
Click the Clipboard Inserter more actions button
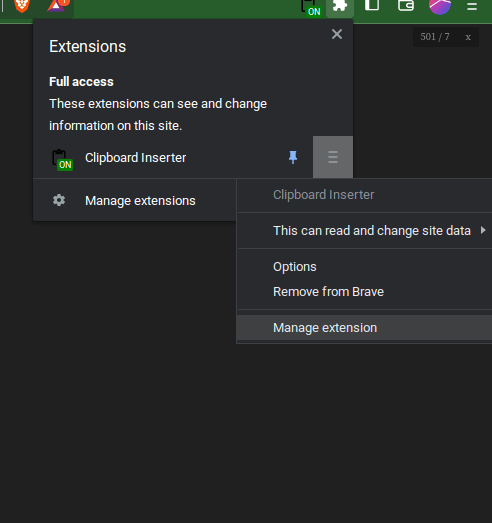point(333,157)
